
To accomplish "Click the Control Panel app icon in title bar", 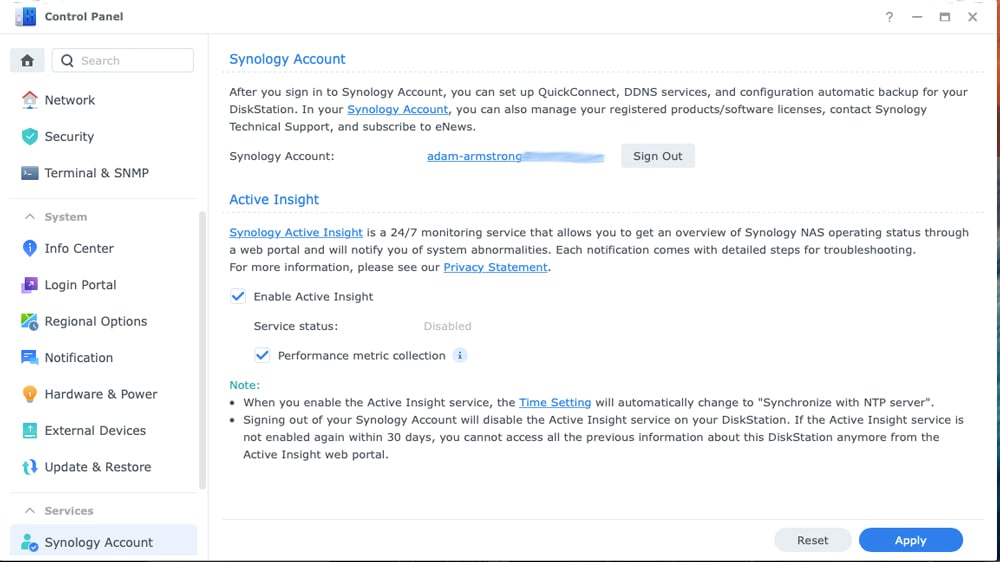I will coord(26,17).
